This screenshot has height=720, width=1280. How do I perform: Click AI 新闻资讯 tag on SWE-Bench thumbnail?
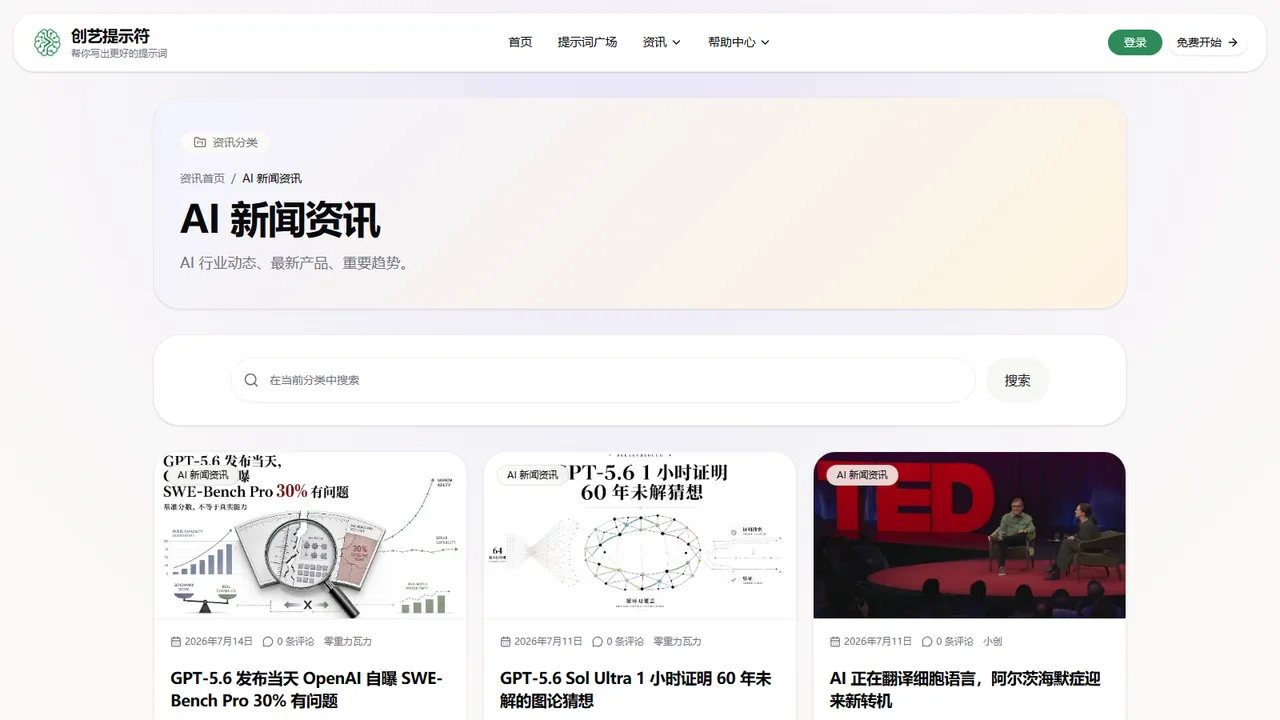point(203,475)
